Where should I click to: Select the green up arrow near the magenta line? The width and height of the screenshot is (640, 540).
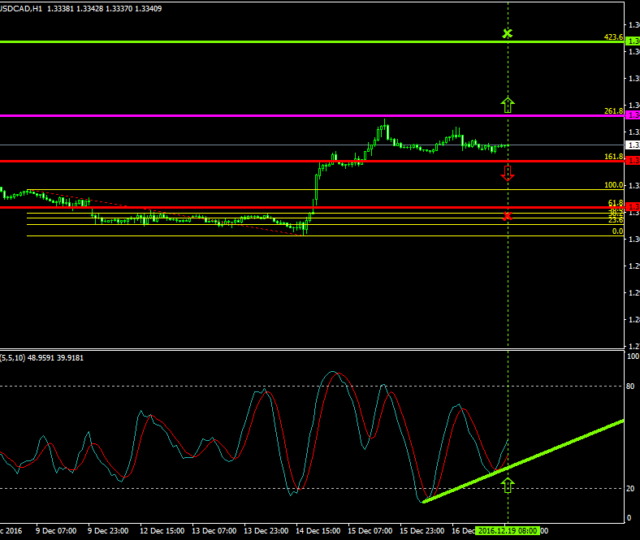[x=507, y=104]
